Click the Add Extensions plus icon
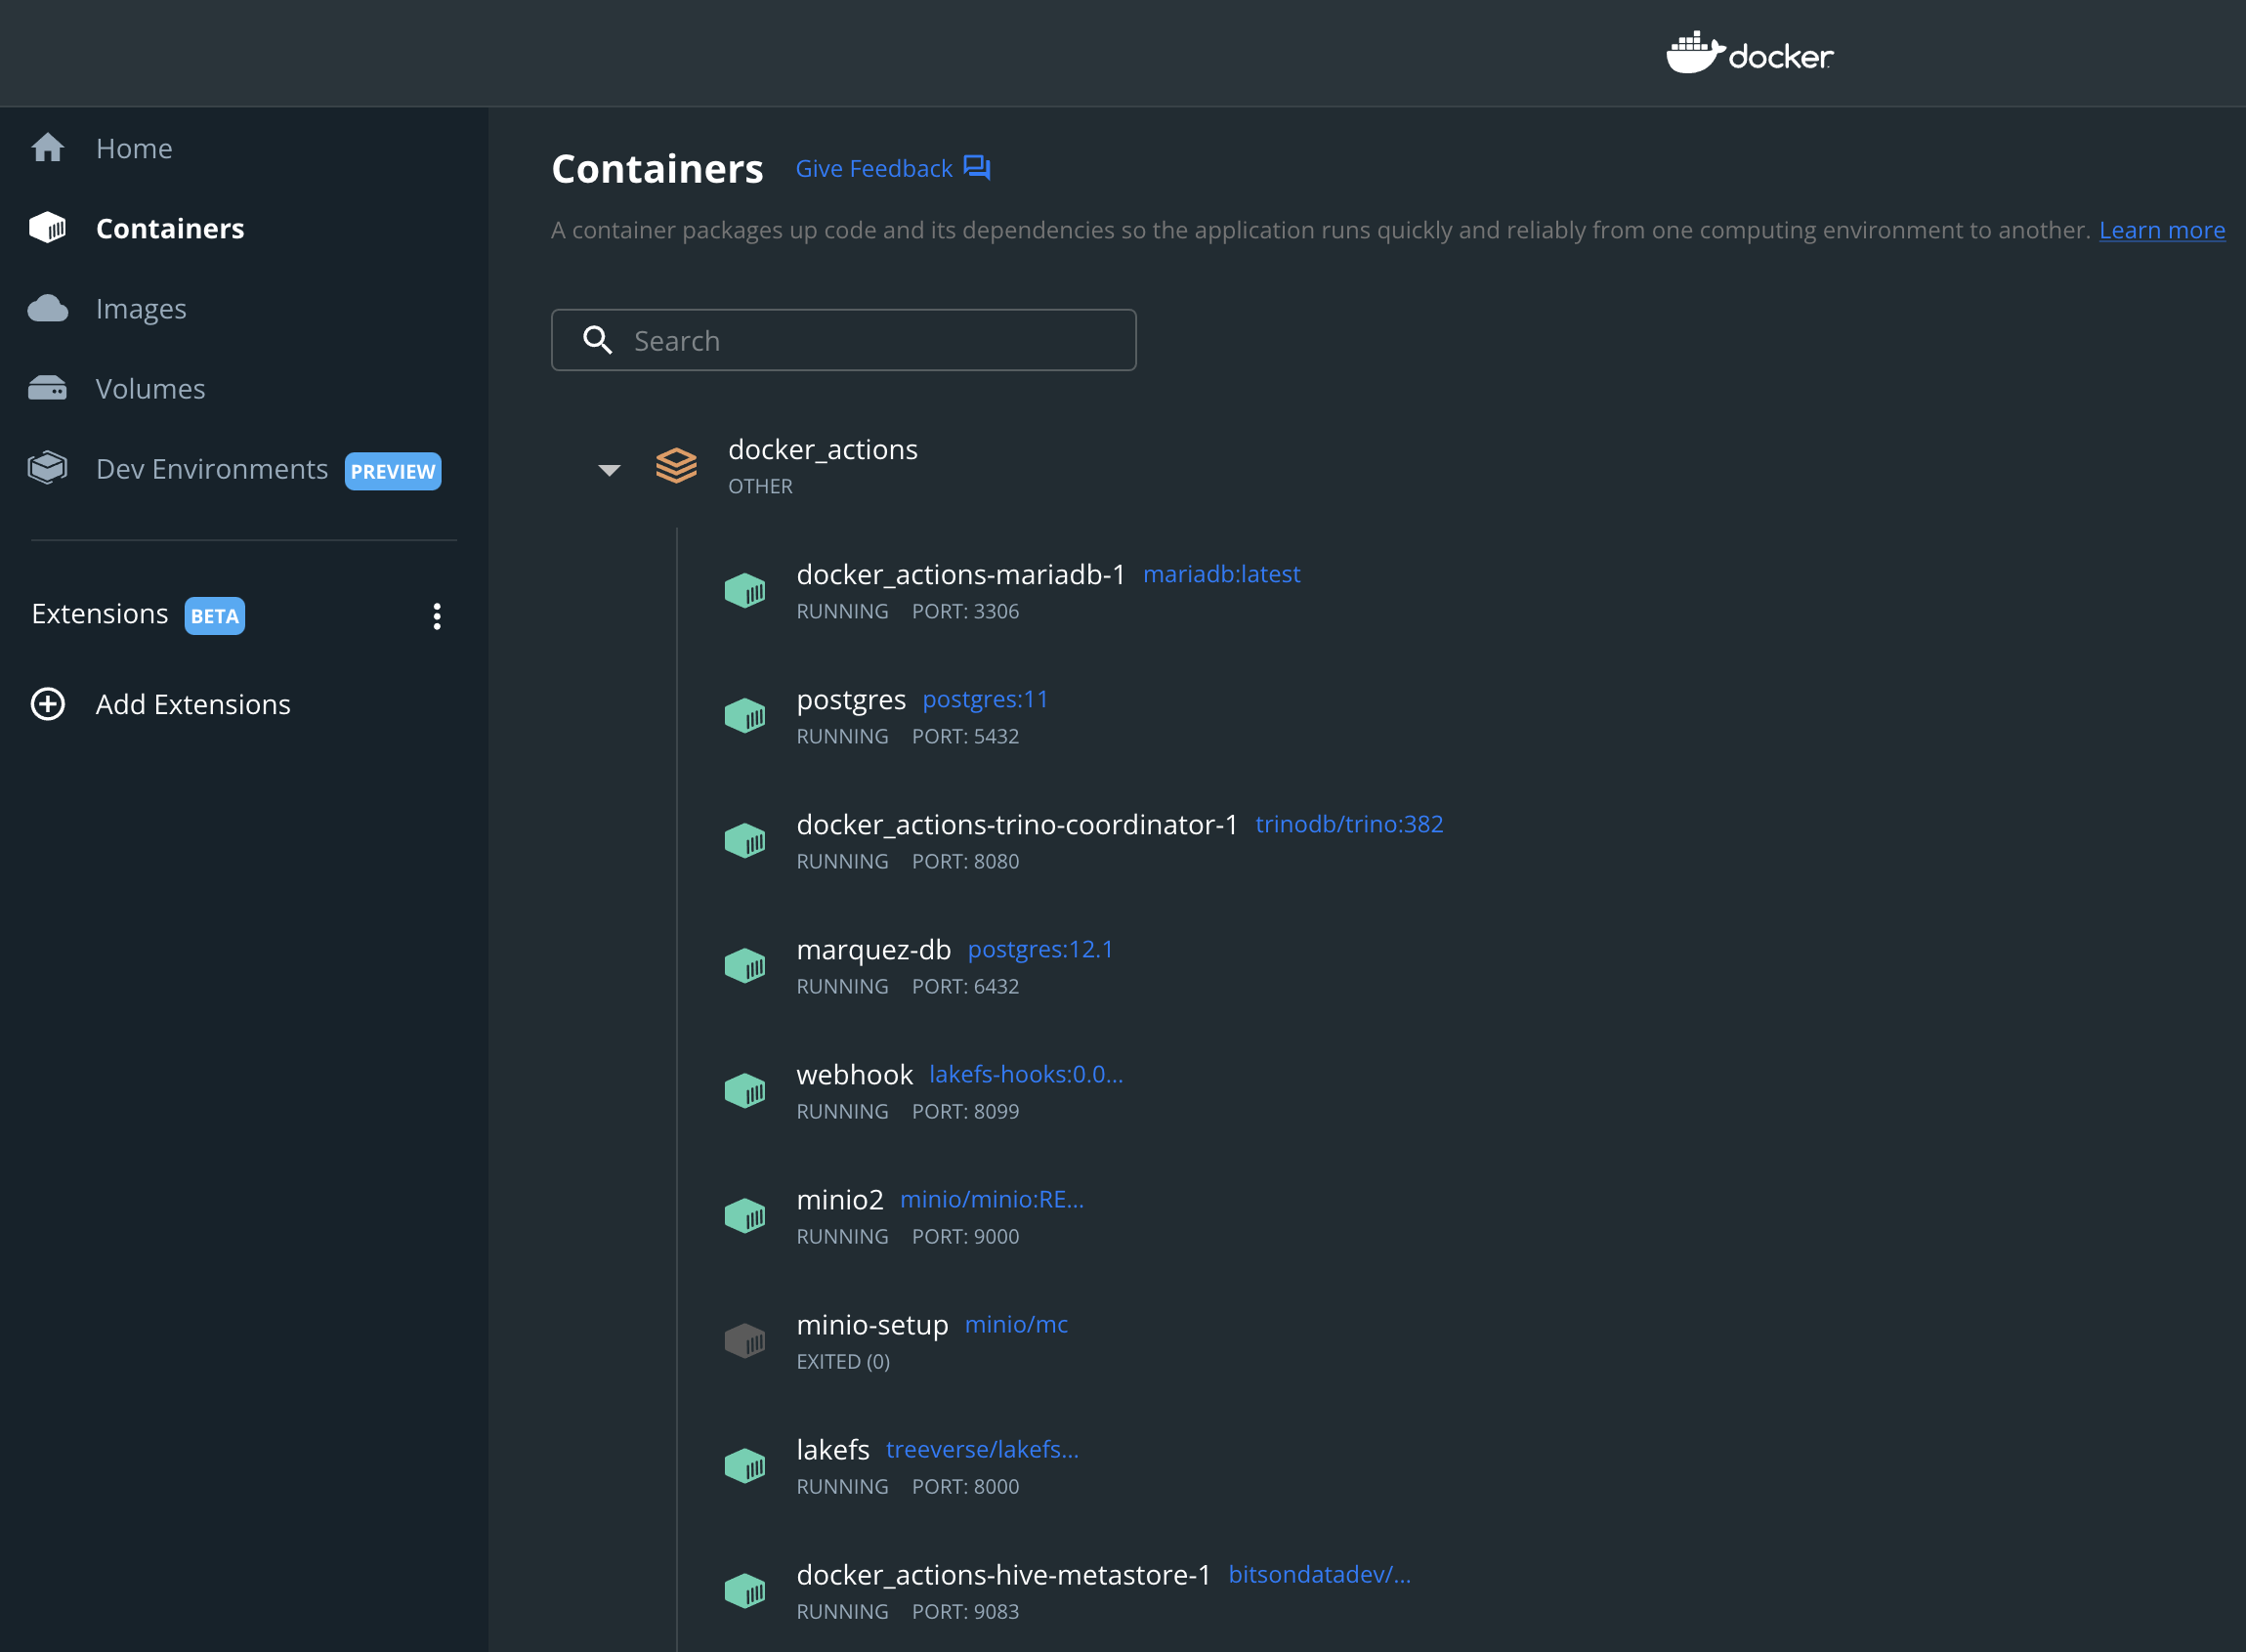This screenshot has width=2246, height=1652. 47,704
